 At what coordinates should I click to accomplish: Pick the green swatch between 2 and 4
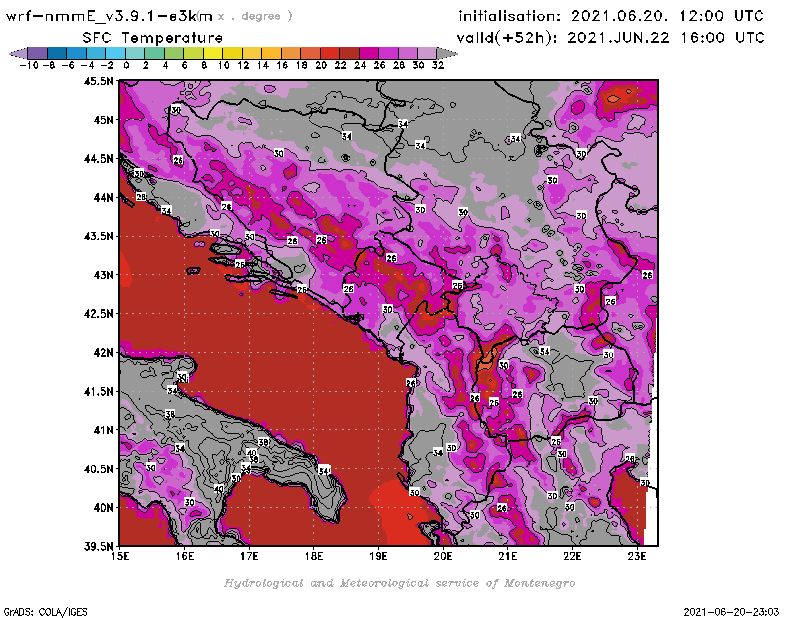(155, 53)
